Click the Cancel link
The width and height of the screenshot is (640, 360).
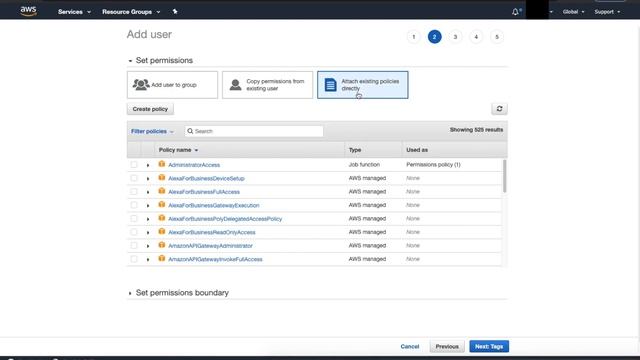pyautogui.click(x=410, y=346)
